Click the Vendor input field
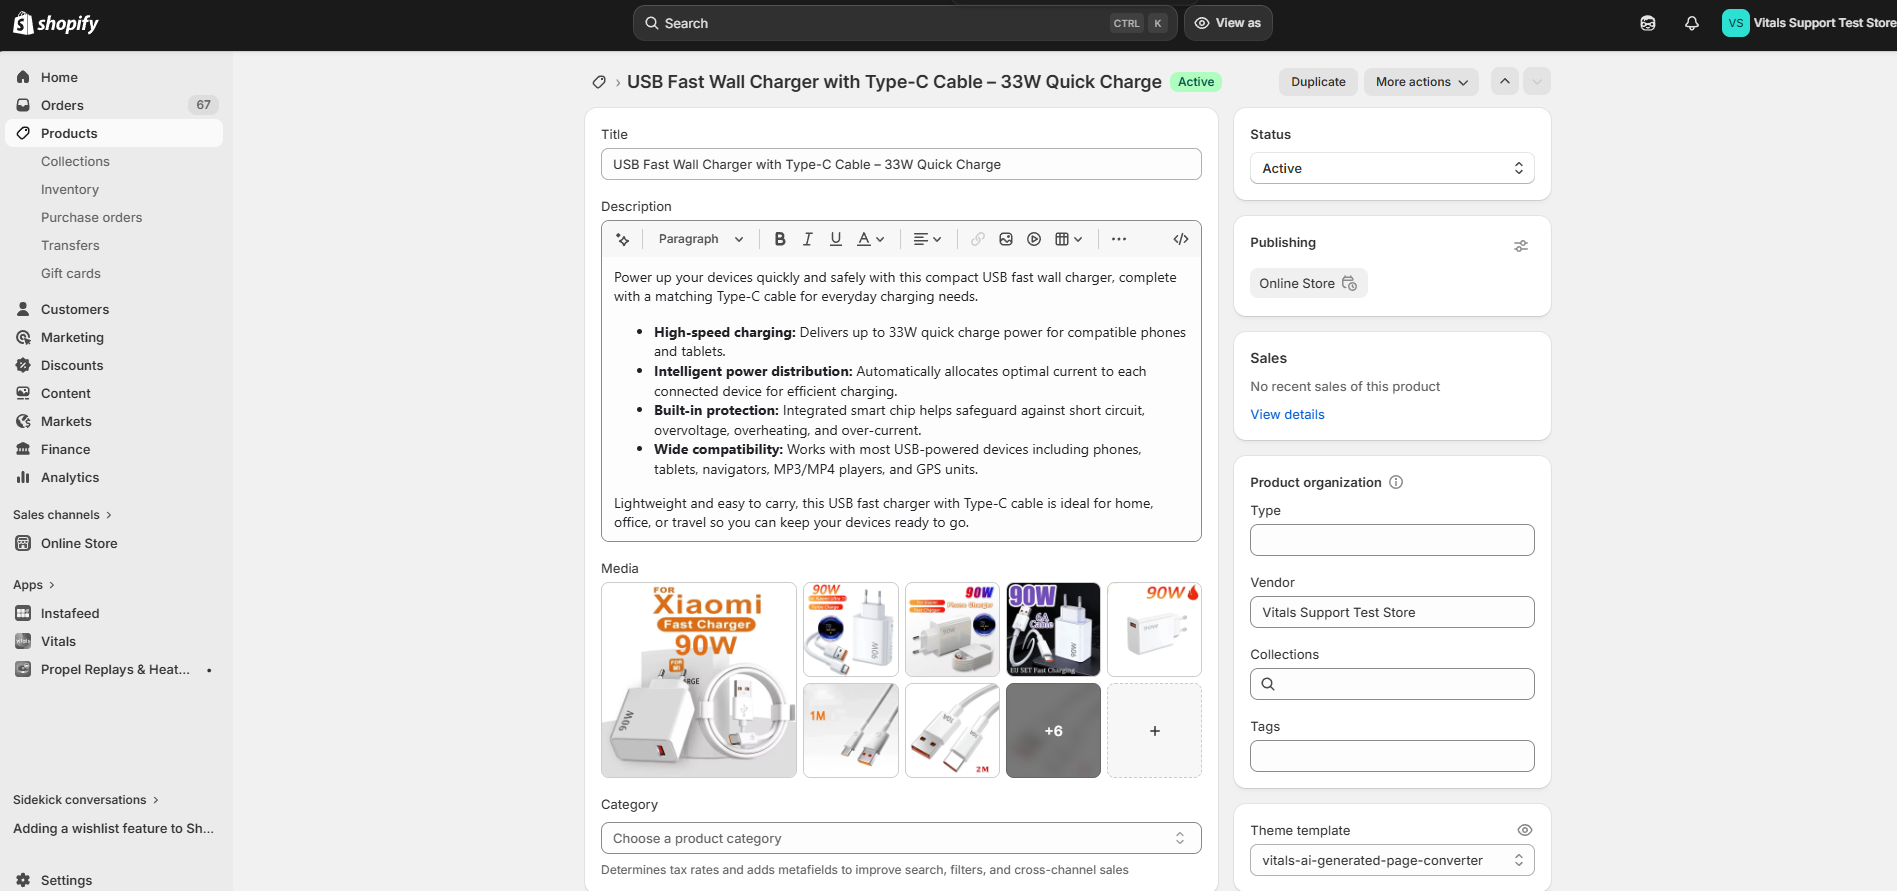The image size is (1897, 891). pos(1392,612)
